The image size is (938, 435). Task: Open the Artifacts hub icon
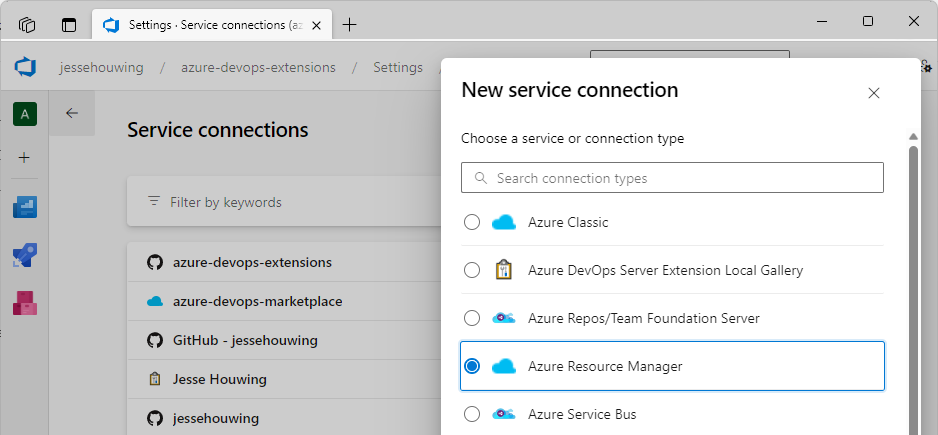click(x=25, y=302)
